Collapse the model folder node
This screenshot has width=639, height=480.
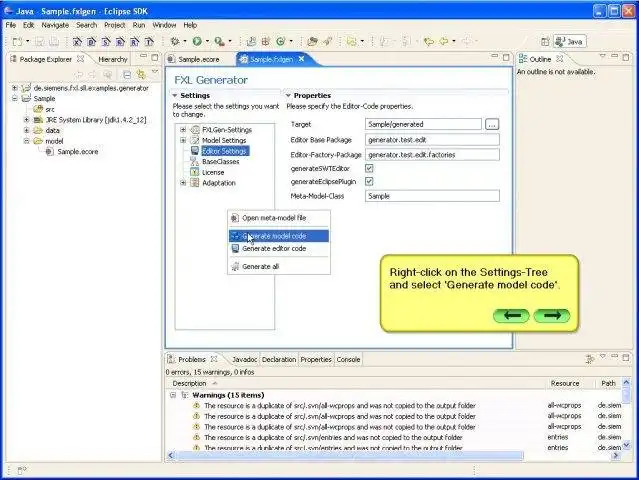click(x=26, y=141)
